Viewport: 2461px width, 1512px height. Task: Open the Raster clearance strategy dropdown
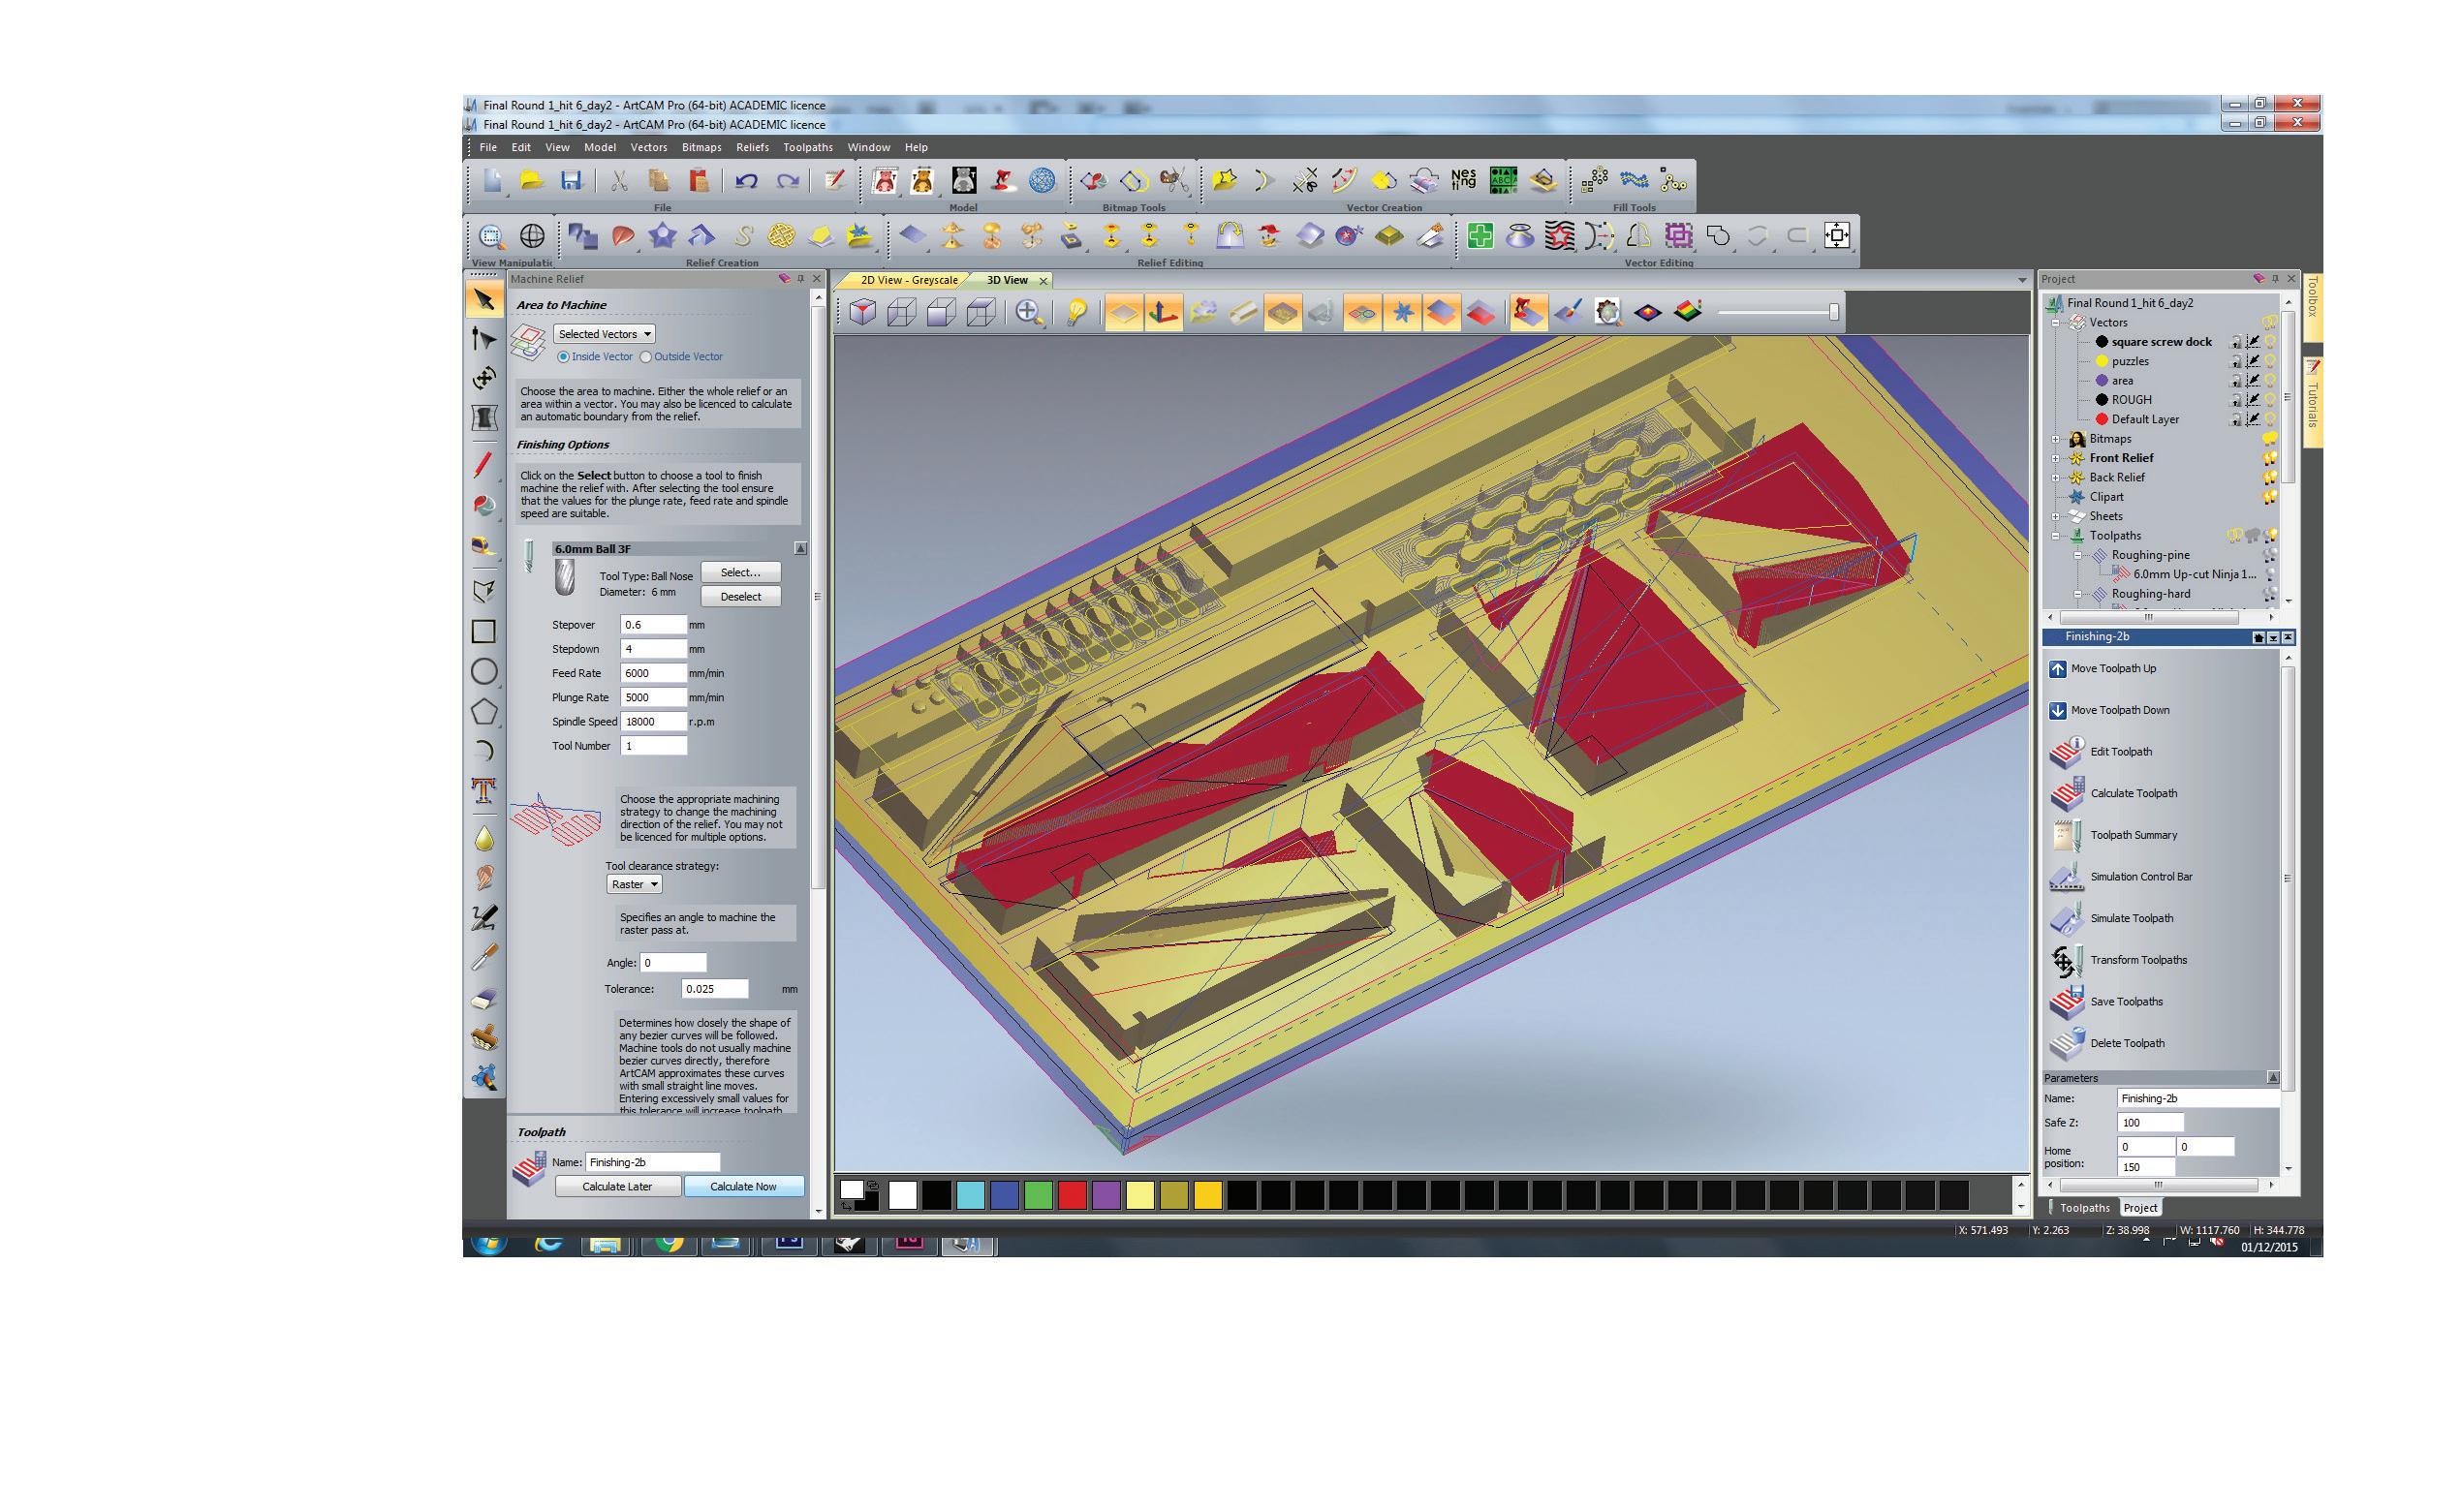pyautogui.click(x=634, y=884)
